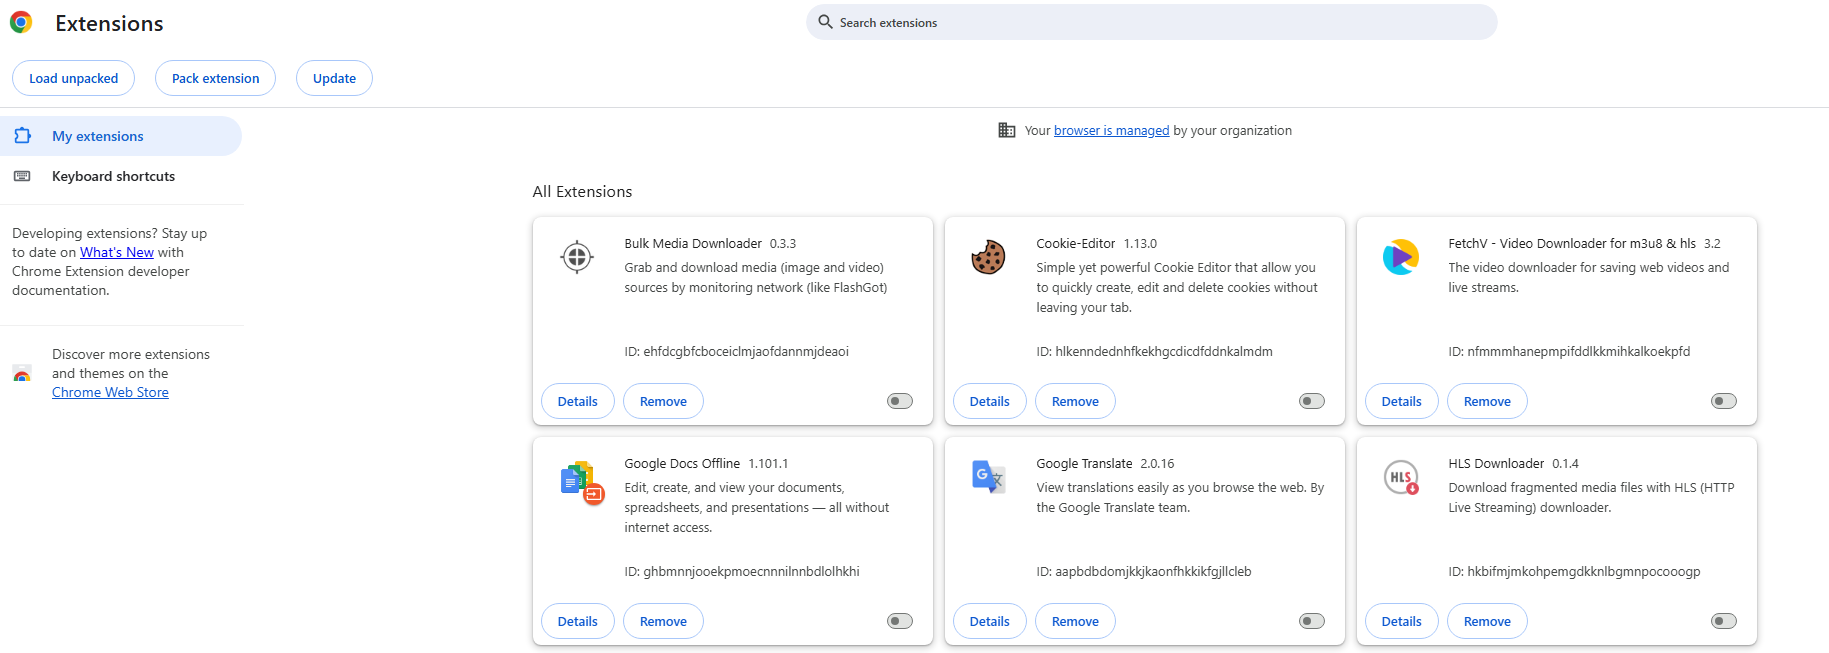Click the HLS Downloader icon
Screen dimensions: 1829x653
(1401, 477)
